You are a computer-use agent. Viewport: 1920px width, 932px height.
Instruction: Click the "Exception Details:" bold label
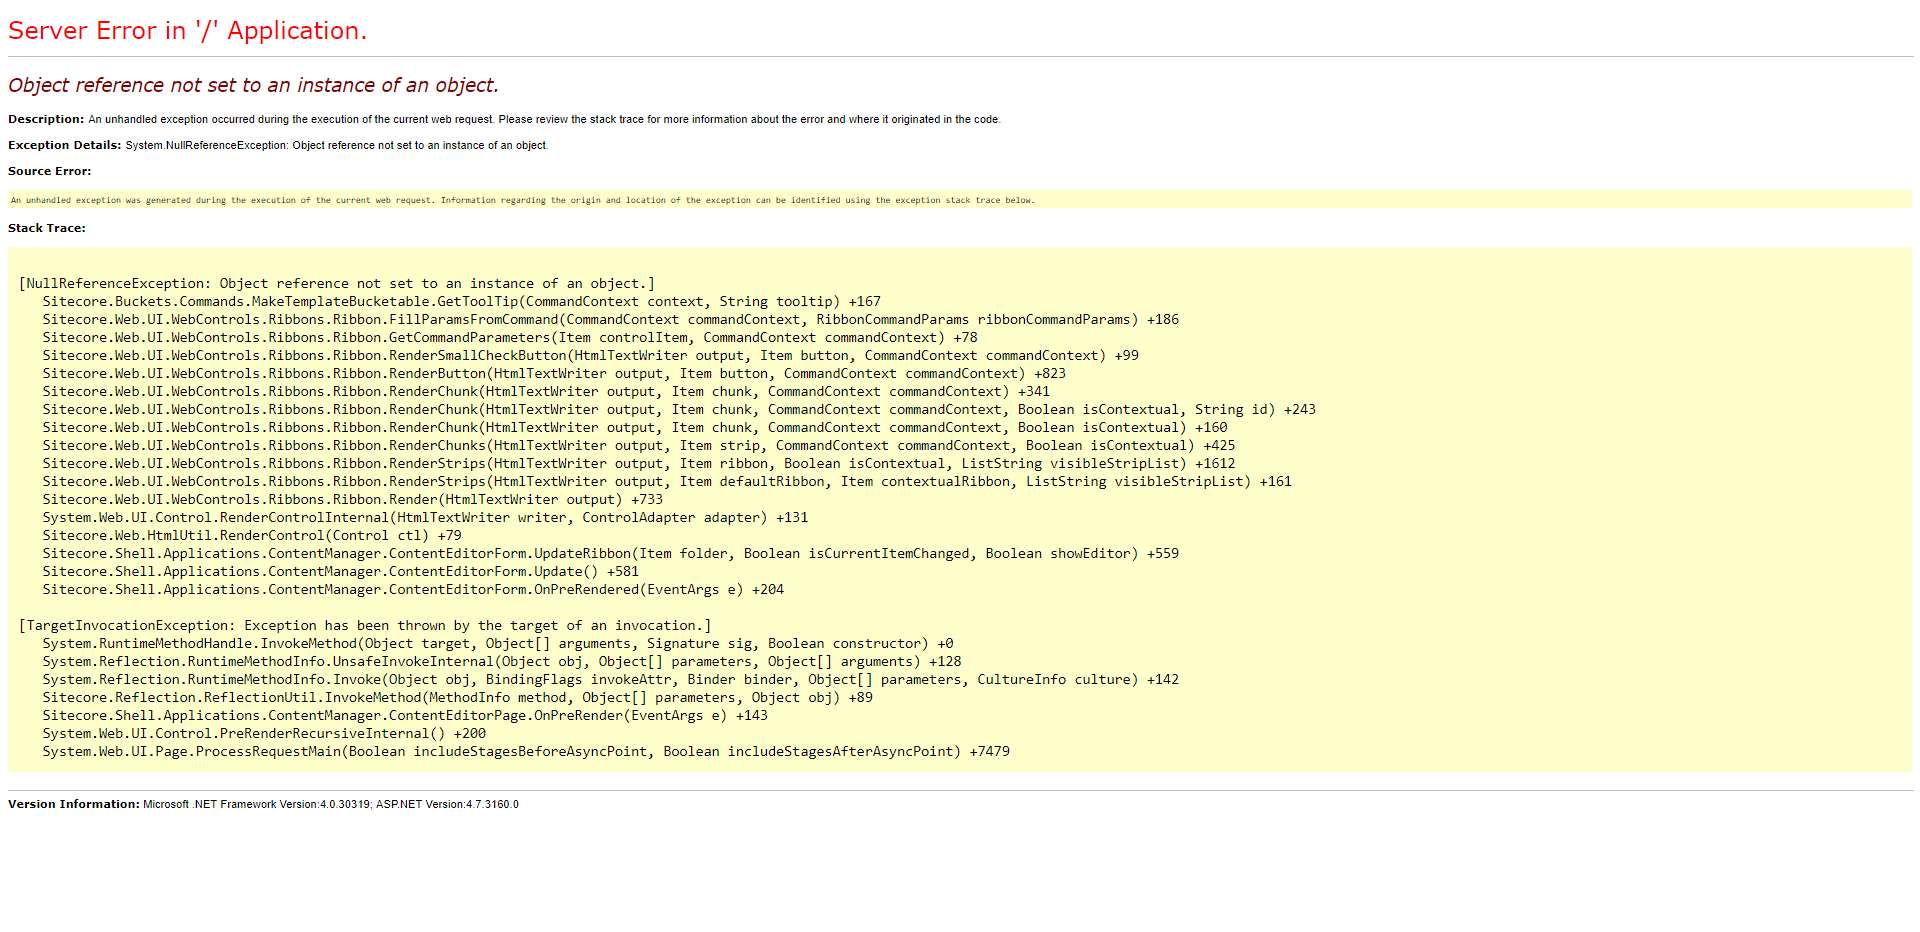click(64, 145)
